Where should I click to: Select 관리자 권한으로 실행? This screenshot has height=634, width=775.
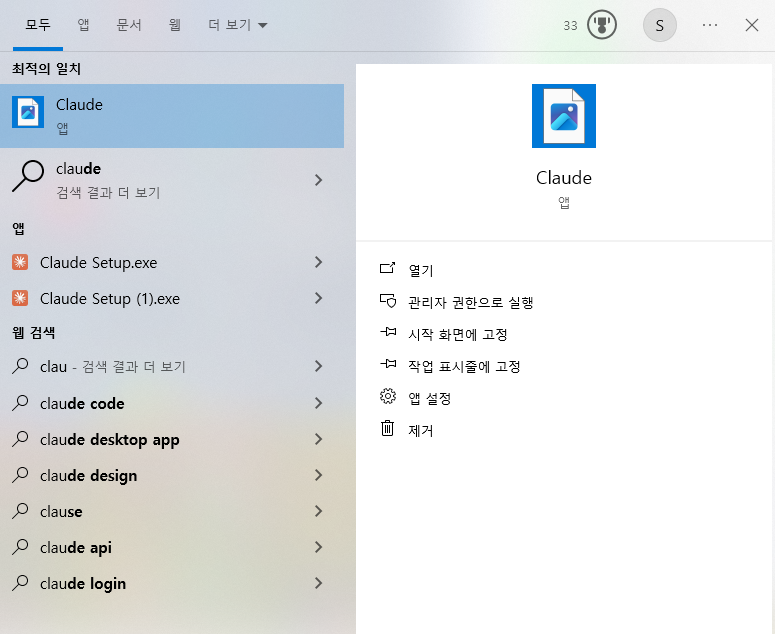471,302
